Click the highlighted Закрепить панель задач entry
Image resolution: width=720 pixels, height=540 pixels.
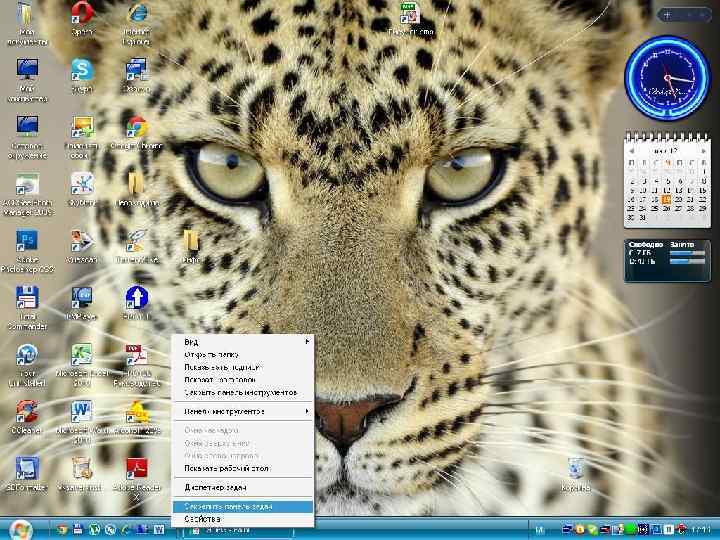tap(243, 506)
